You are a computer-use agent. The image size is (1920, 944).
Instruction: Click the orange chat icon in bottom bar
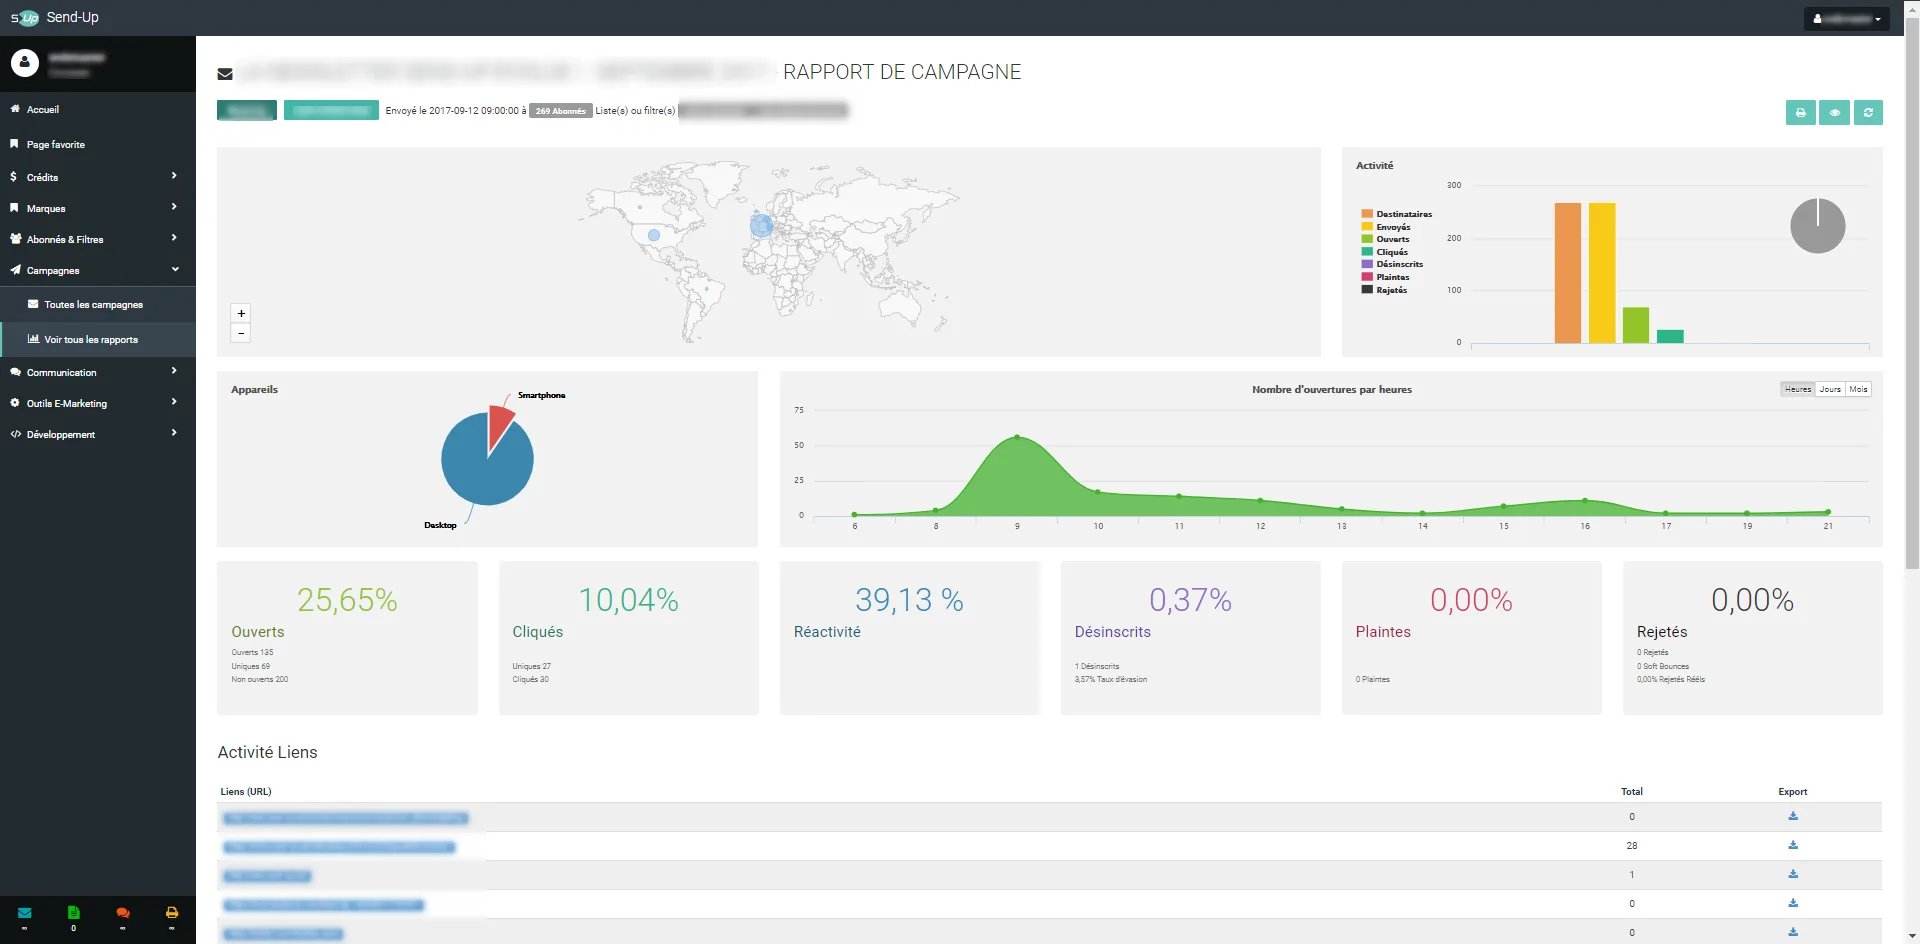(123, 913)
